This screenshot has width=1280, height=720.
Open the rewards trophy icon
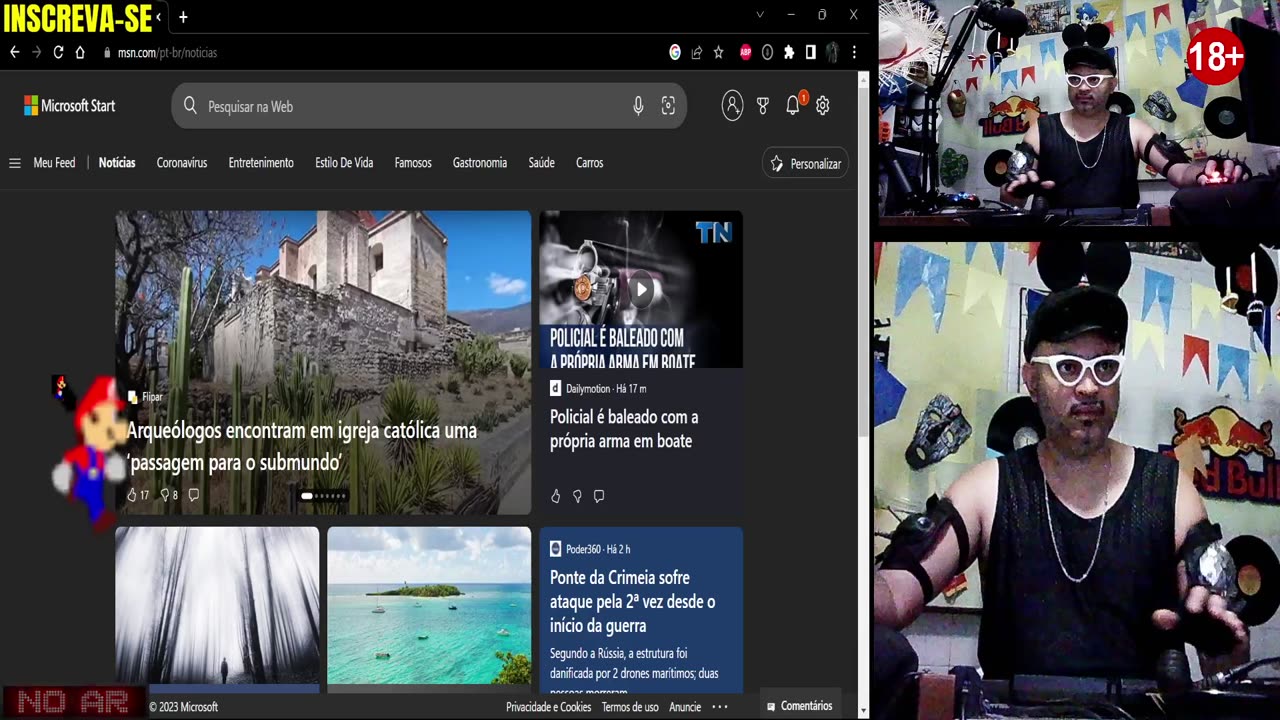coord(763,105)
